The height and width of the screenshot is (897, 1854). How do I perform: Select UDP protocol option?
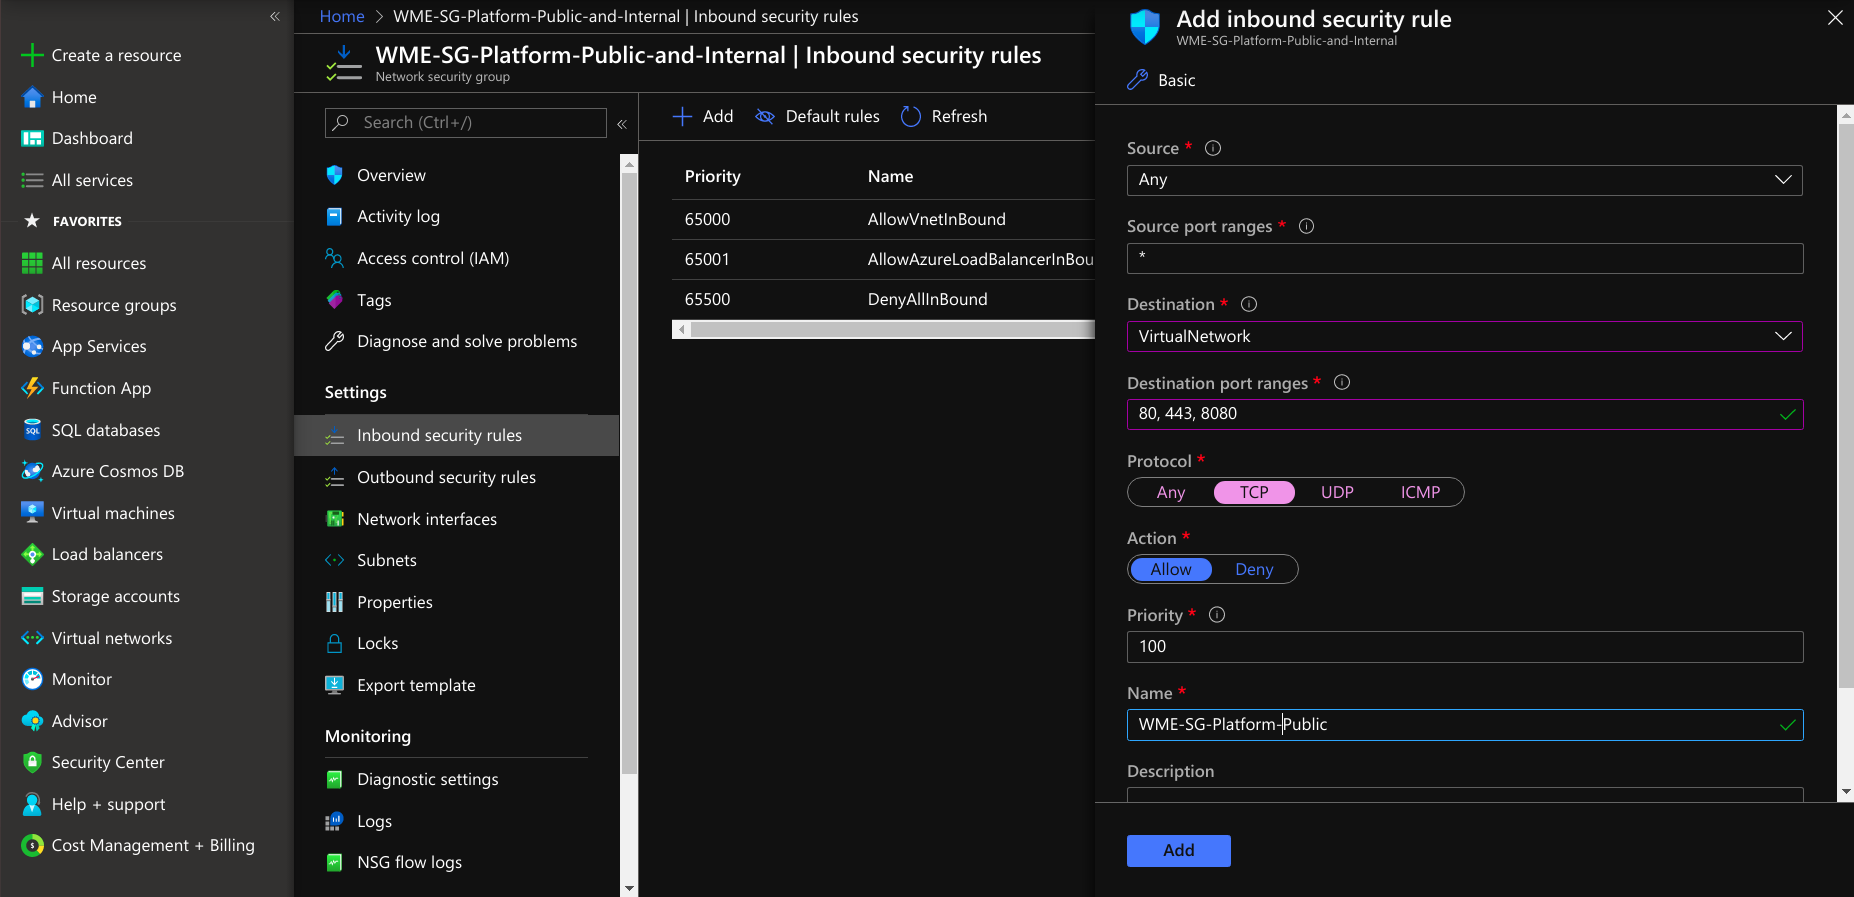click(x=1336, y=492)
